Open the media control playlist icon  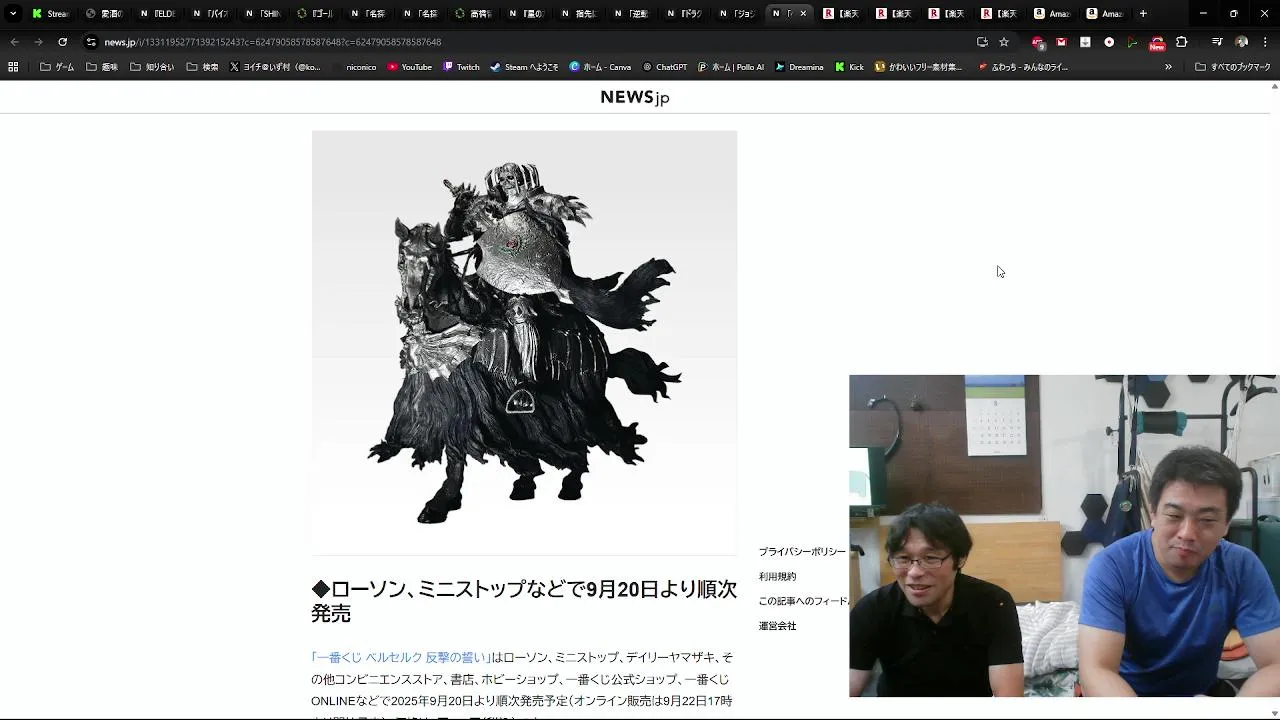tap(1217, 42)
